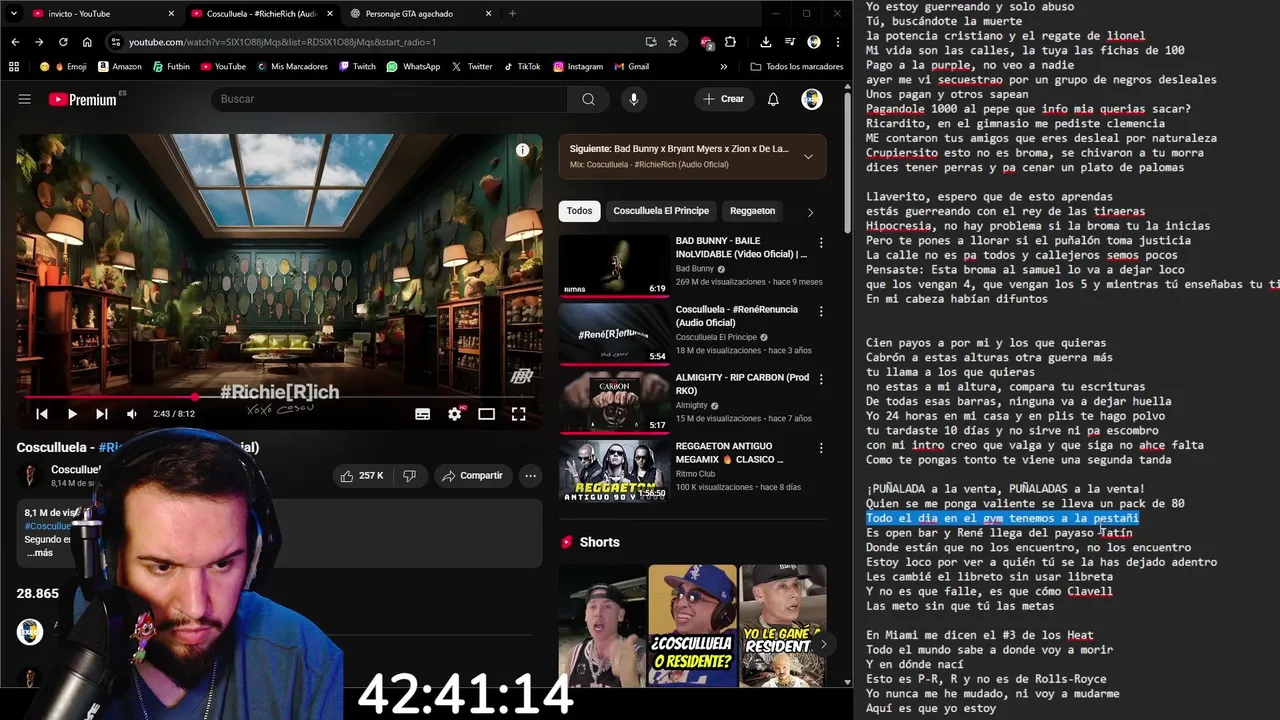Open the YouTube account avatar menu
The image size is (1280, 720).
click(812, 99)
